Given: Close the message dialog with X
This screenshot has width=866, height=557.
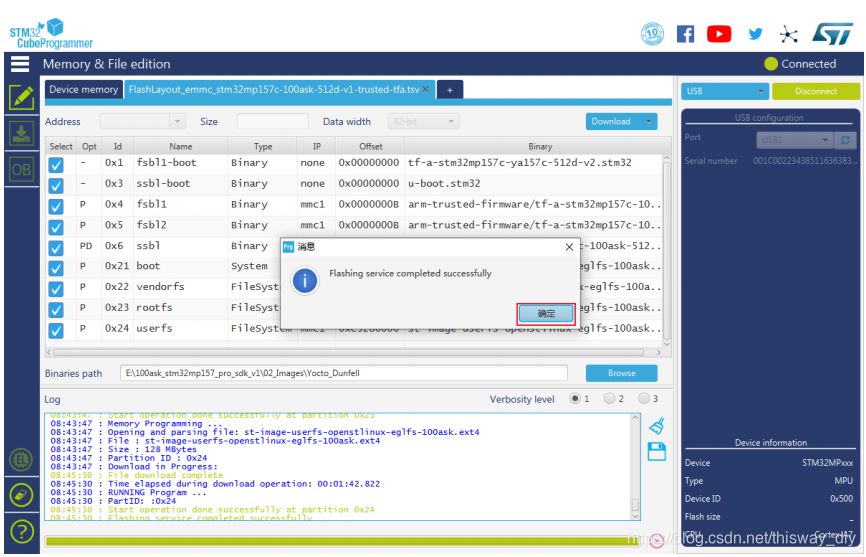Looking at the screenshot, I should [569, 247].
